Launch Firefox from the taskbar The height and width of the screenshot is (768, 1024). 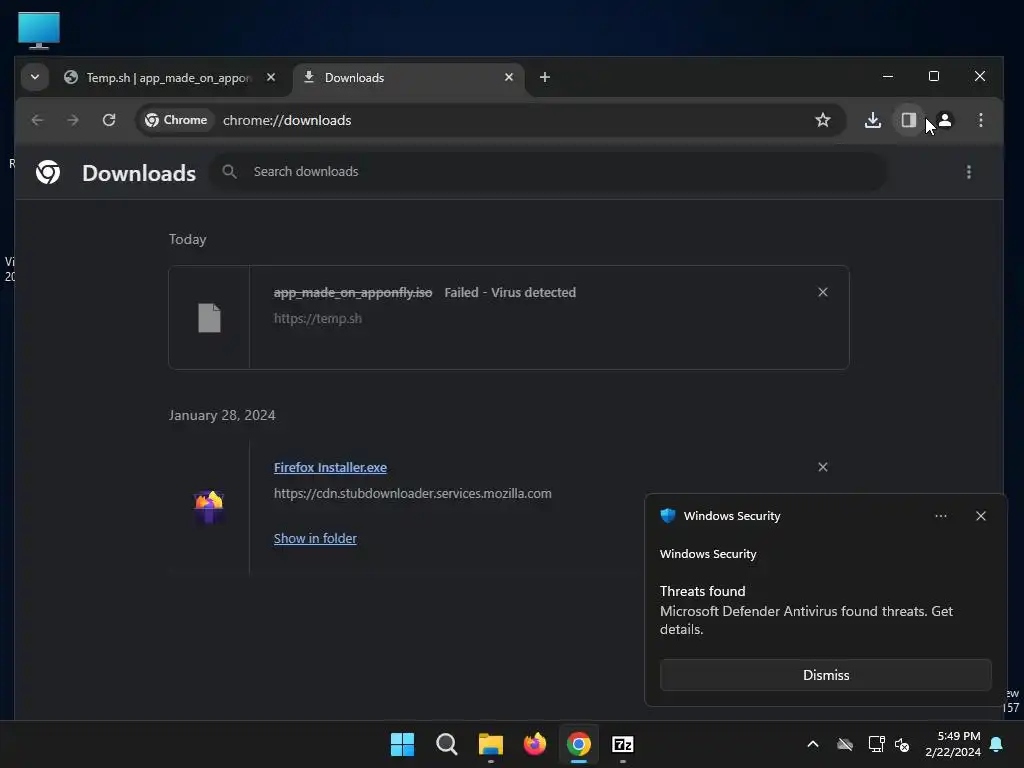tap(535, 744)
